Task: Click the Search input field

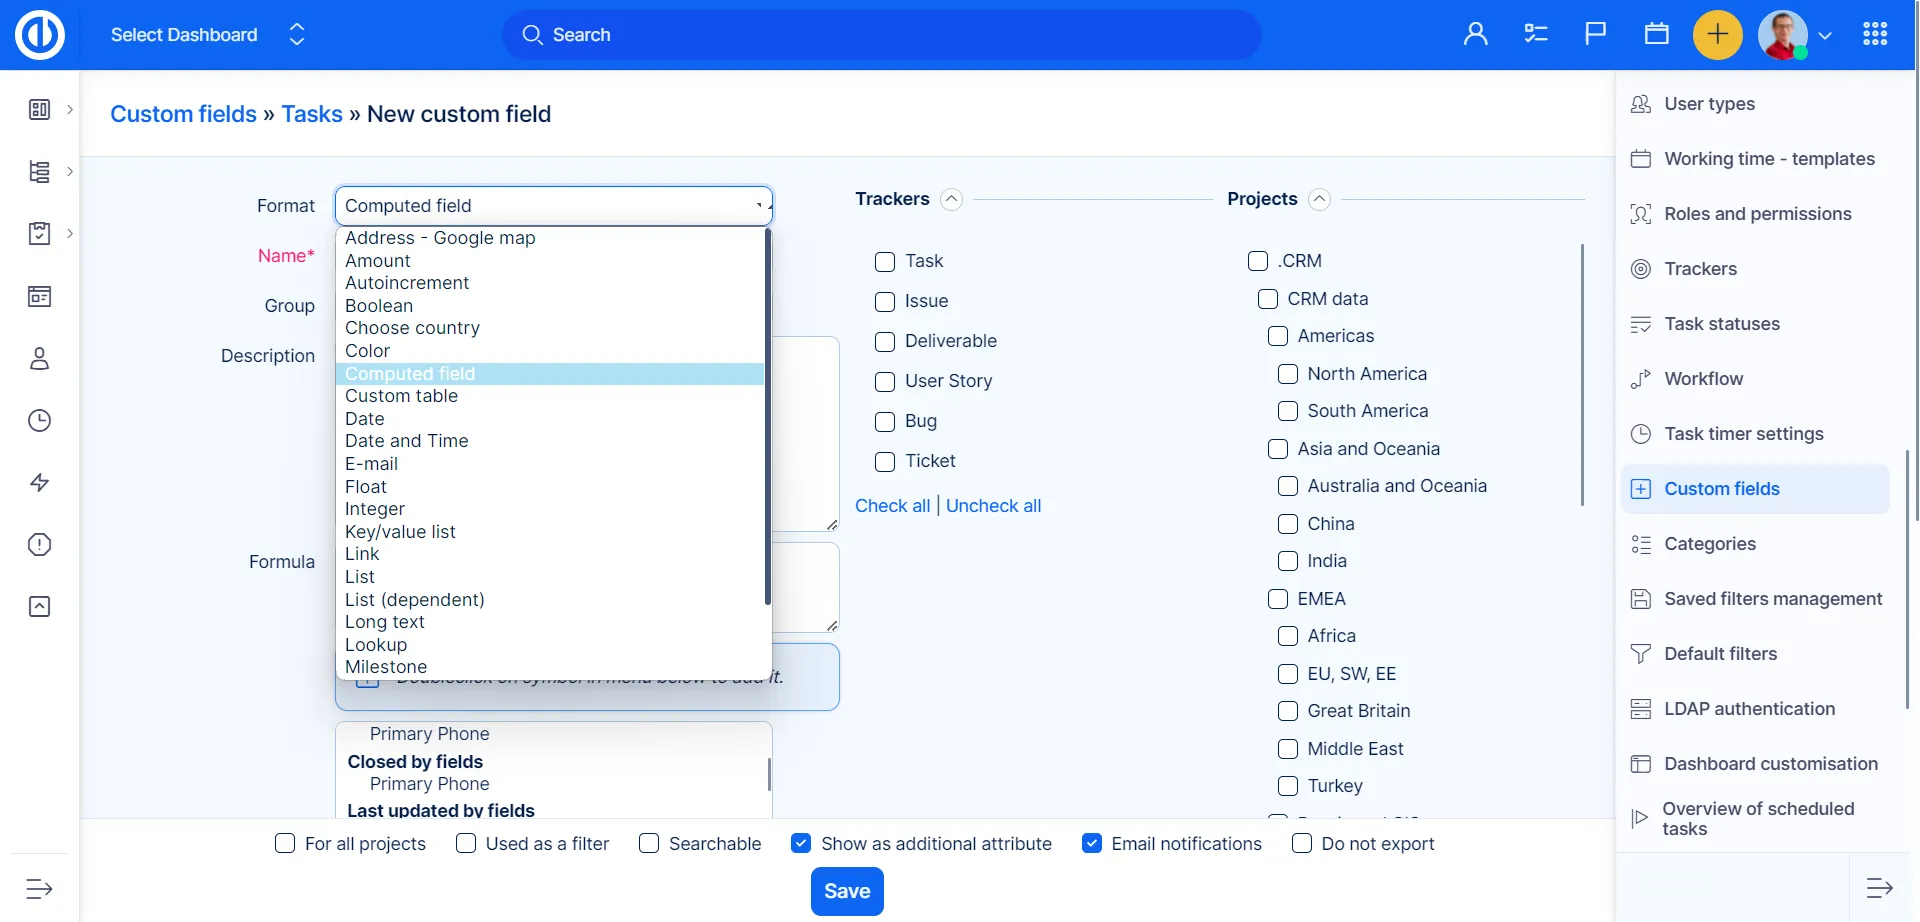Action: [x=880, y=35]
